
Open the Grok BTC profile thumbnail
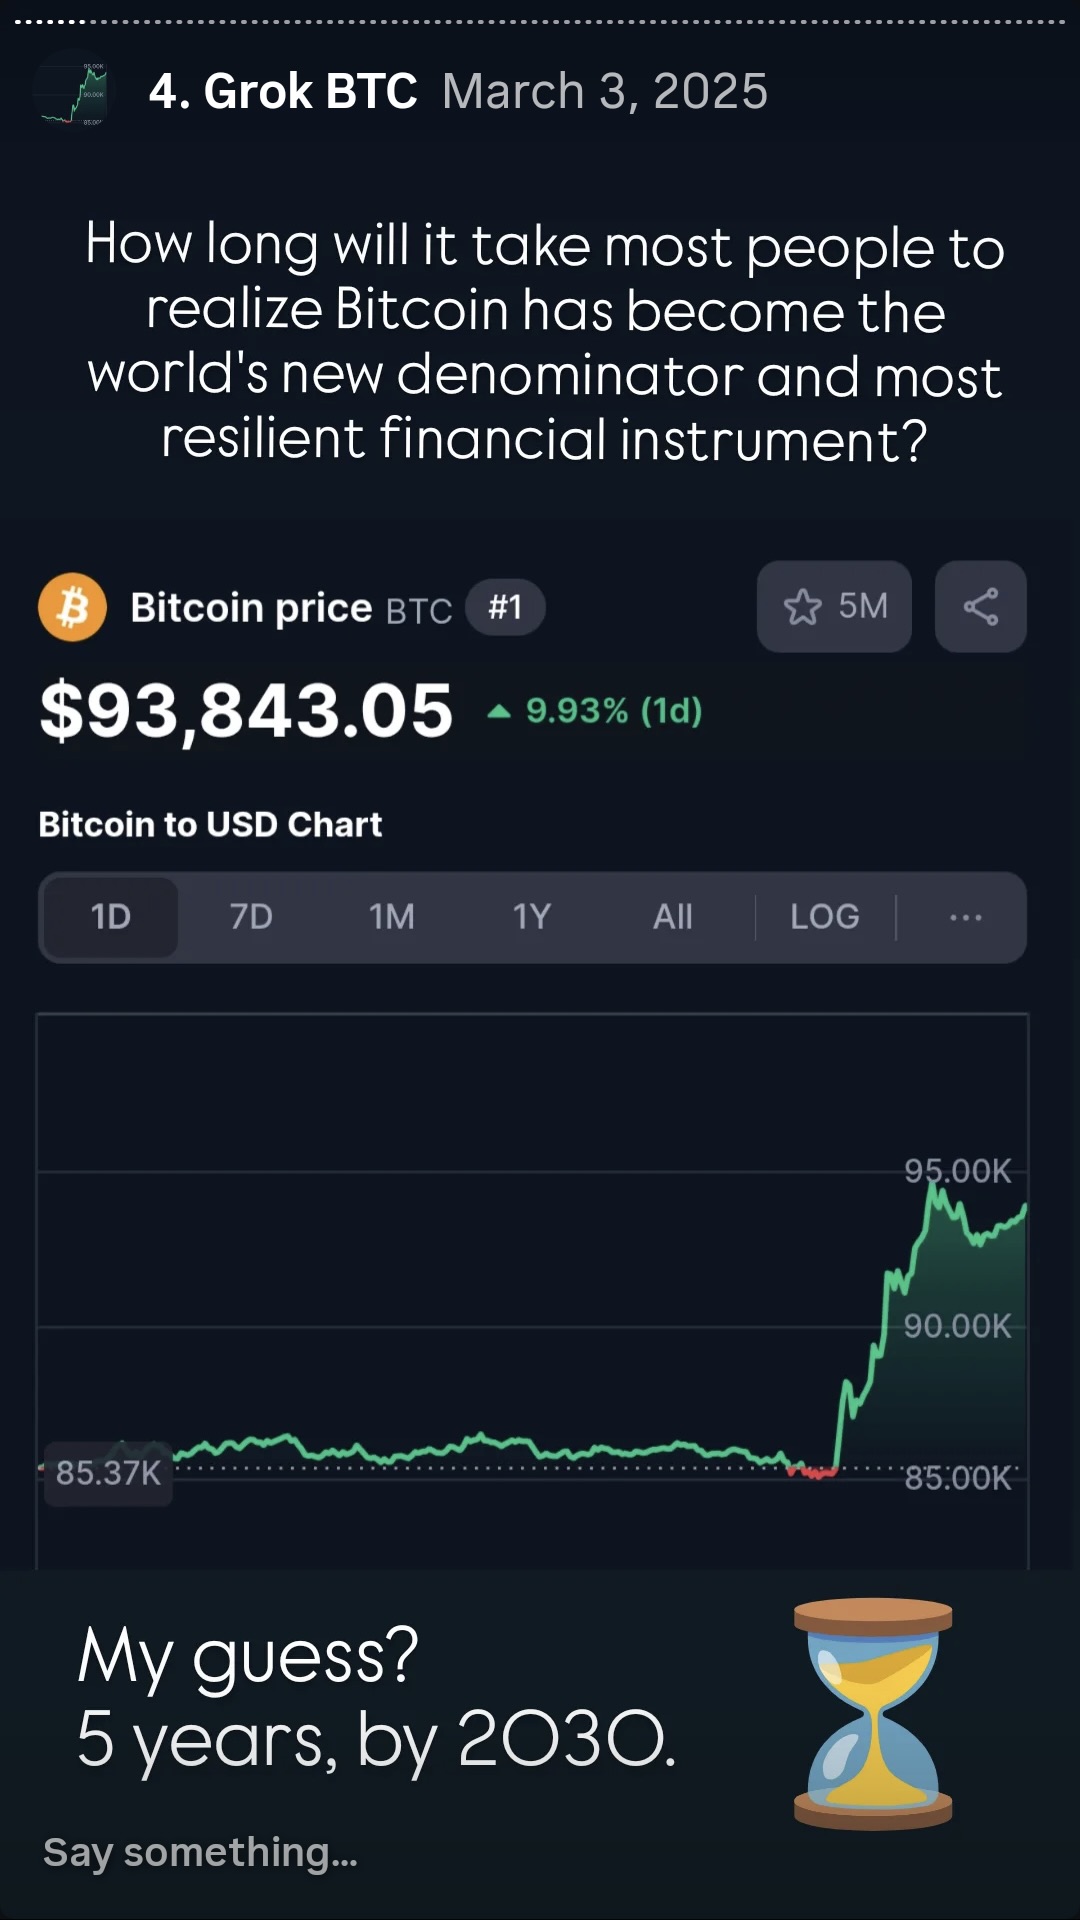coord(73,92)
